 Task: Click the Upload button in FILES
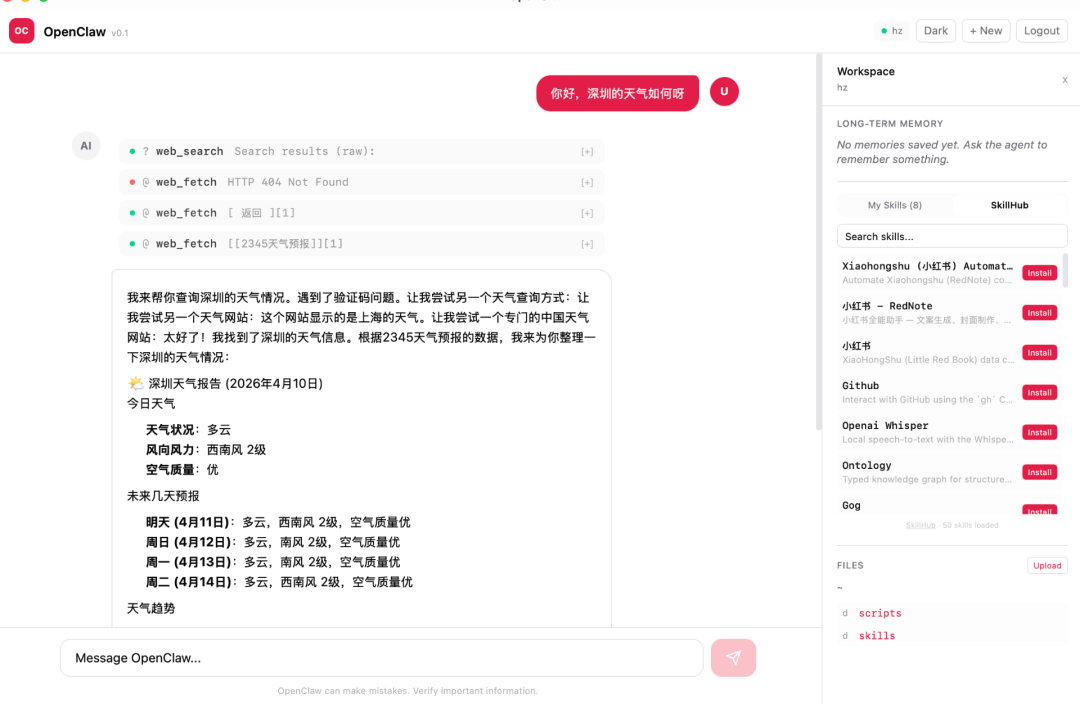tap(1046, 565)
